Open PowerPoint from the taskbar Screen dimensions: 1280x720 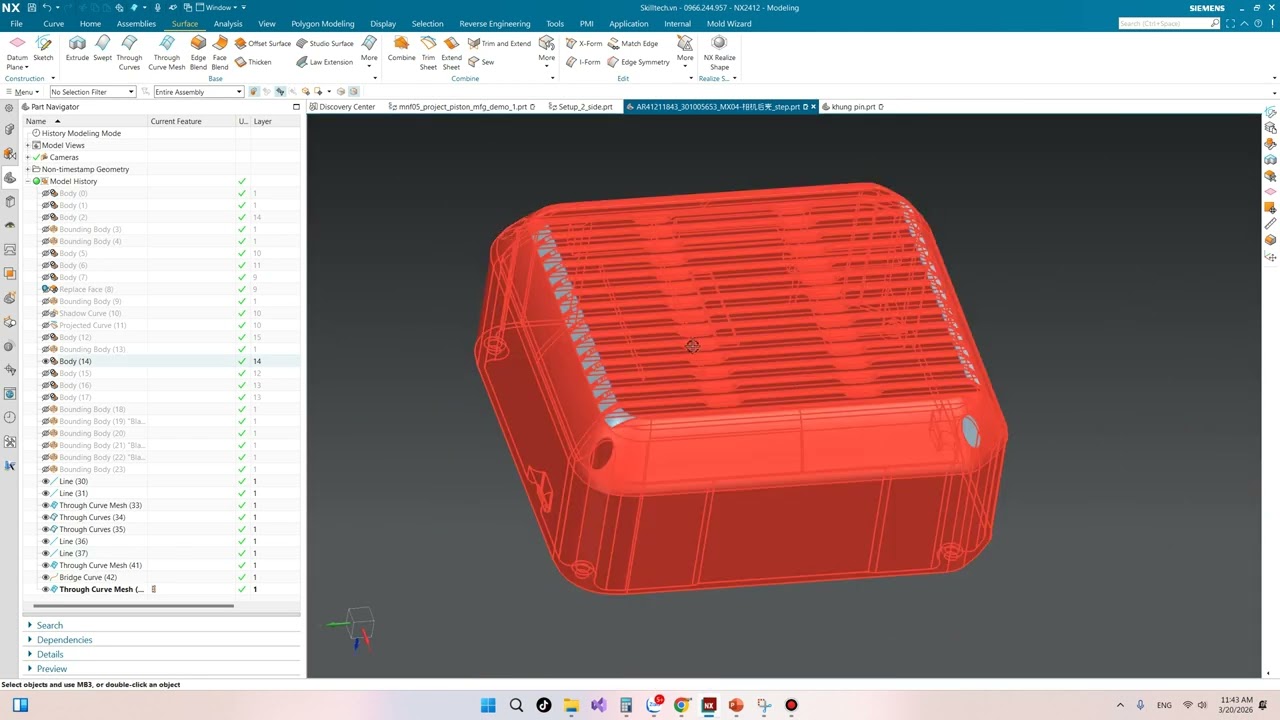(x=736, y=705)
